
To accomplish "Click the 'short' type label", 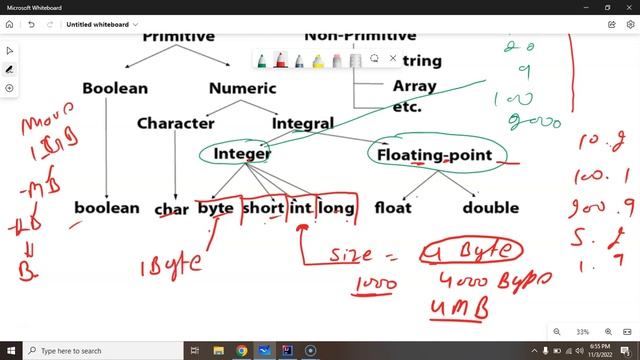I will pos(263,208).
